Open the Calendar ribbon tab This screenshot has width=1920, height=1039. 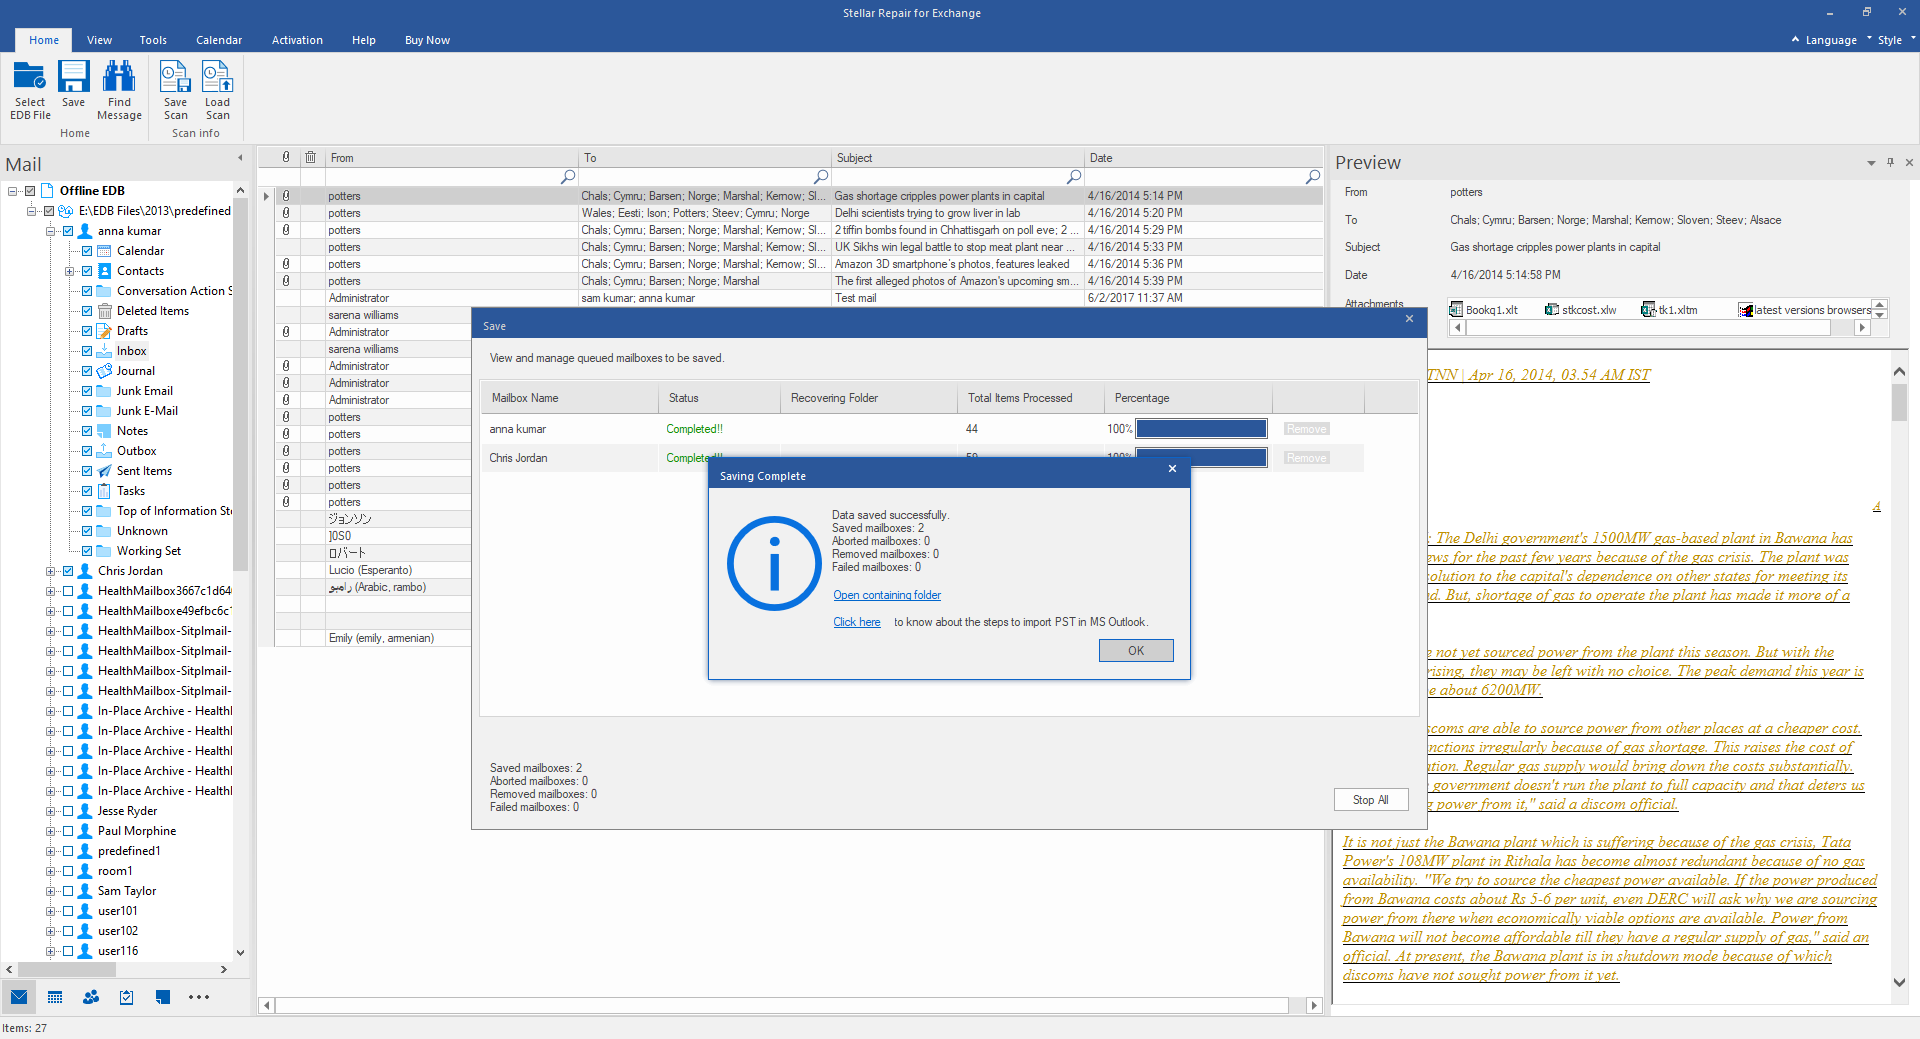pos(219,40)
